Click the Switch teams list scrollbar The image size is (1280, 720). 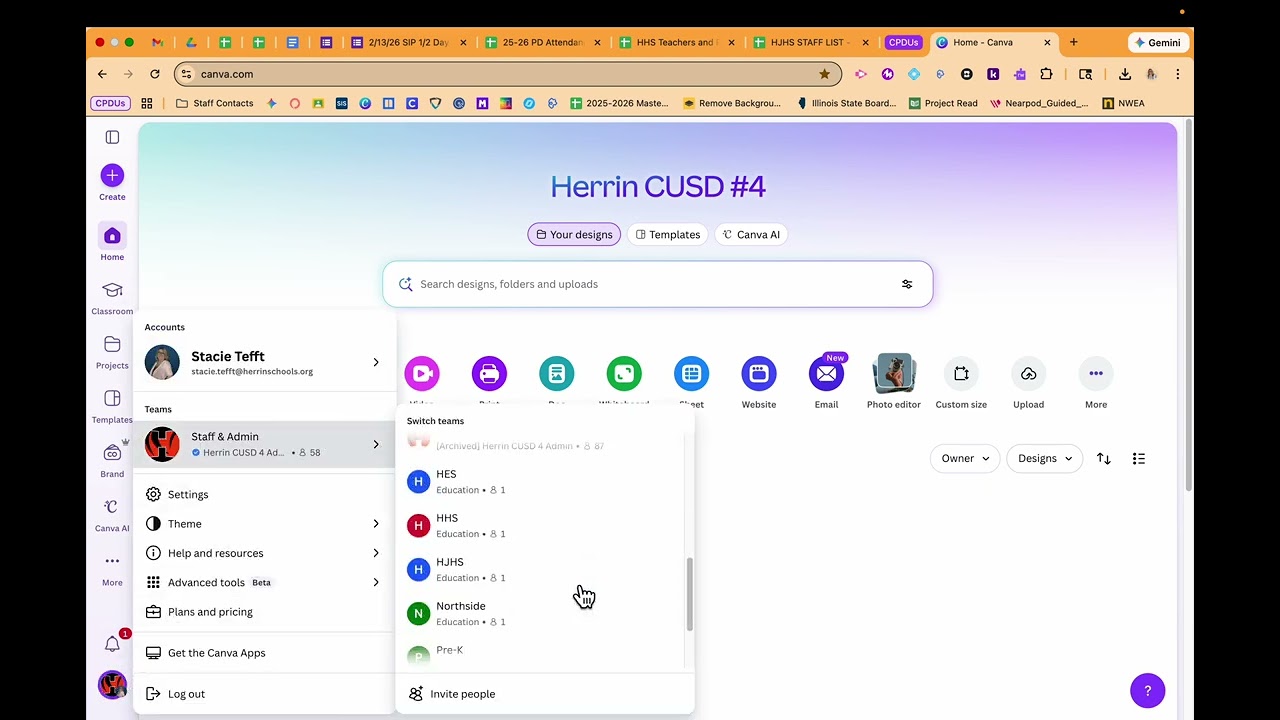point(689,594)
